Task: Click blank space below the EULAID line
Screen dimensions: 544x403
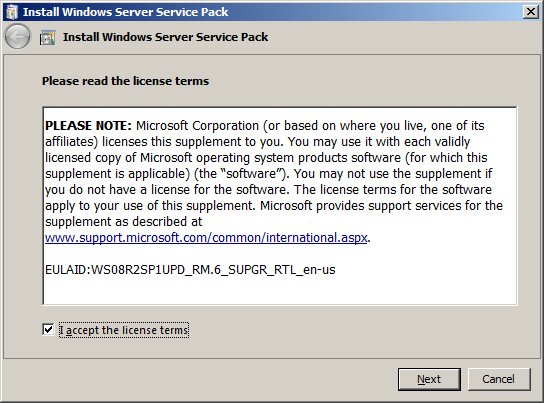Action: (280, 291)
